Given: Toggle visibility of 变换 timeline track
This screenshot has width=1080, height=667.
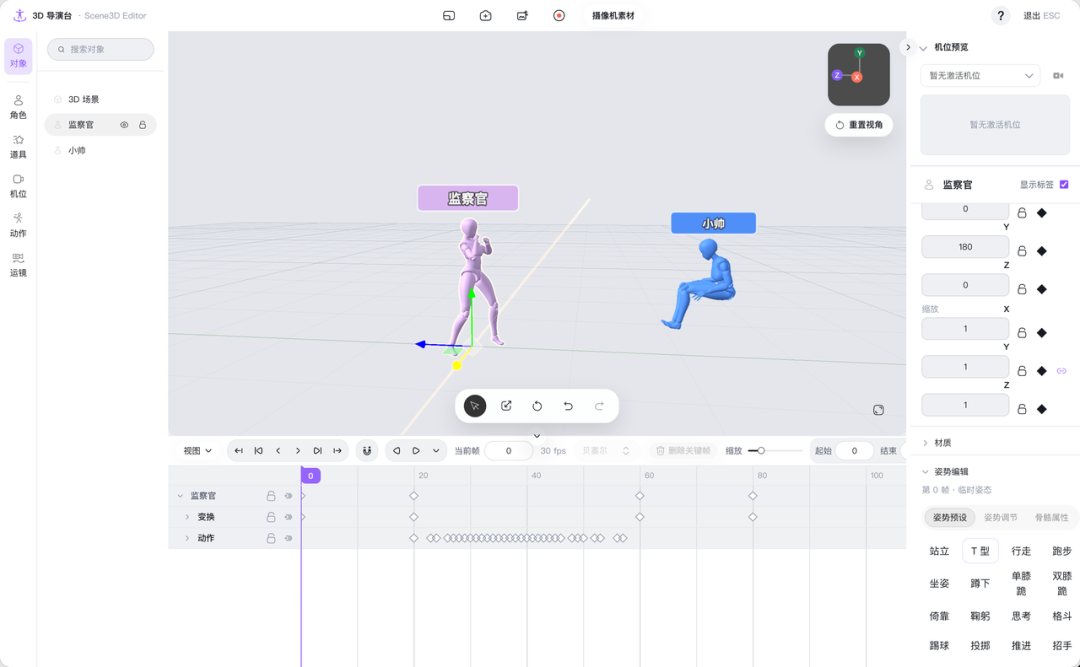Looking at the screenshot, I should (x=289, y=517).
